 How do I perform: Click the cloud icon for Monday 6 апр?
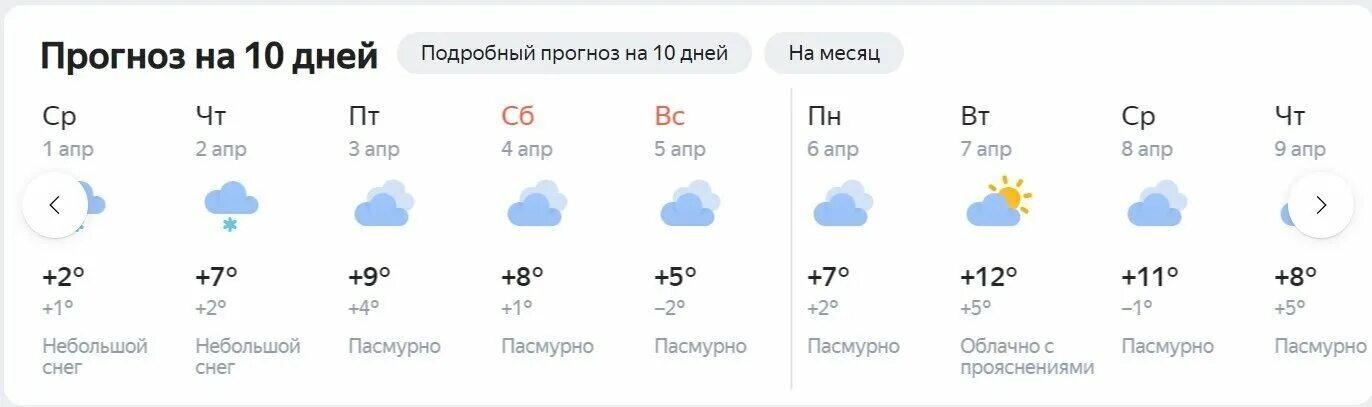click(843, 204)
